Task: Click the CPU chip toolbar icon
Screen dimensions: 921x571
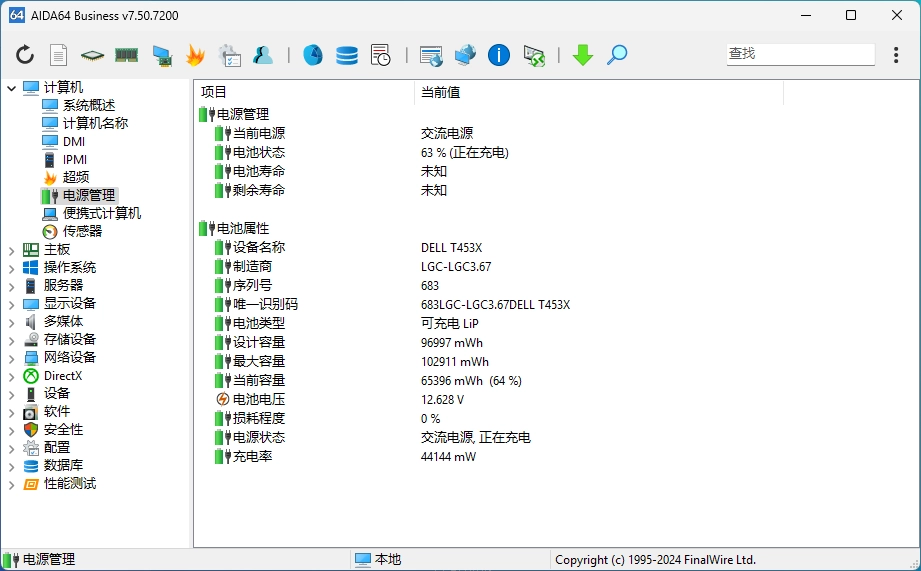Action: click(x=93, y=55)
